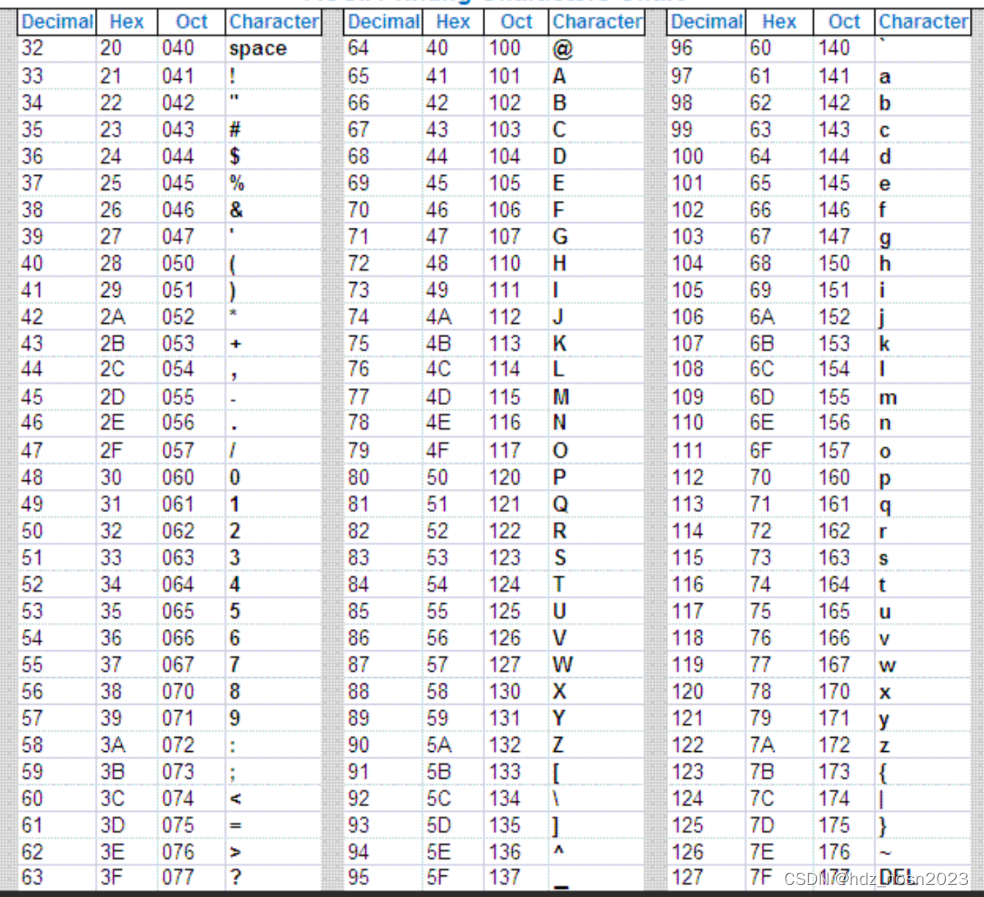Select octal value 155 cell
Image resolution: width=984 pixels, height=897 pixels.
(x=843, y=397)
